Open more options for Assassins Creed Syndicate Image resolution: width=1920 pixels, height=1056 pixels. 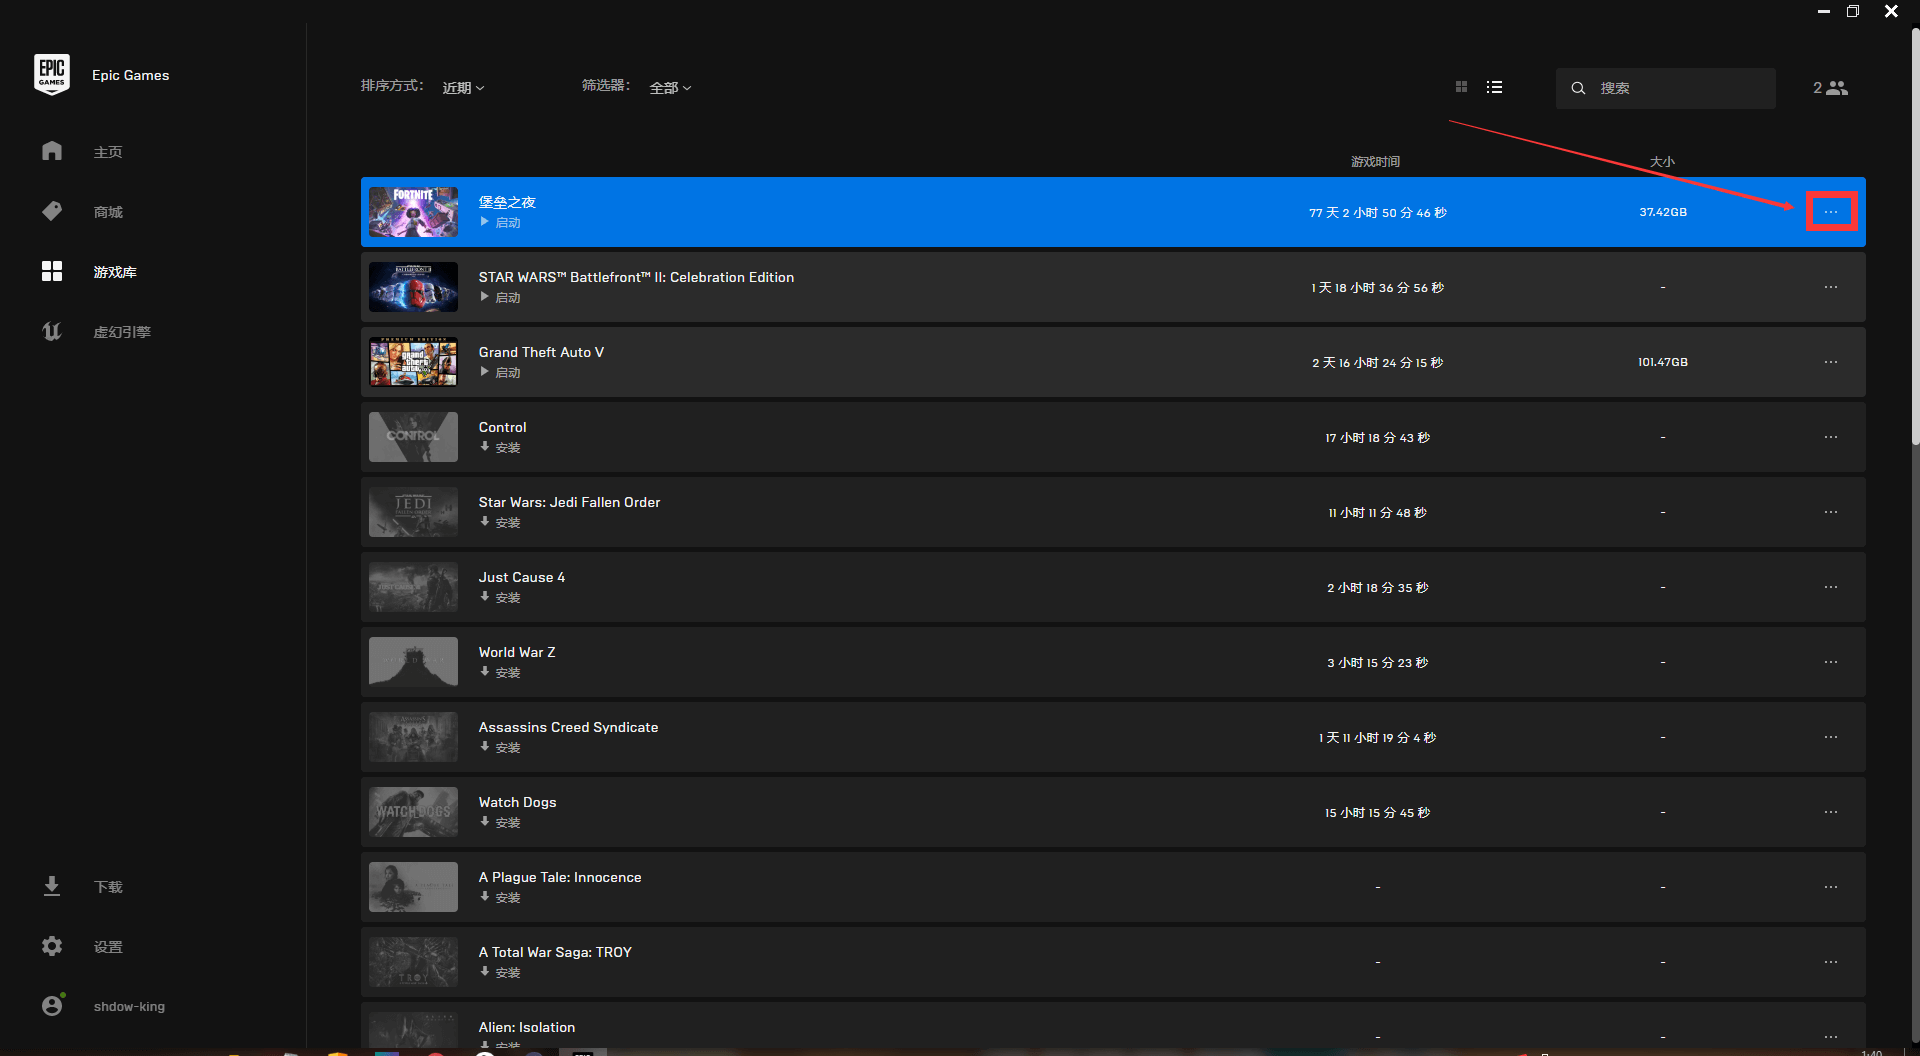coord(1831,737)
